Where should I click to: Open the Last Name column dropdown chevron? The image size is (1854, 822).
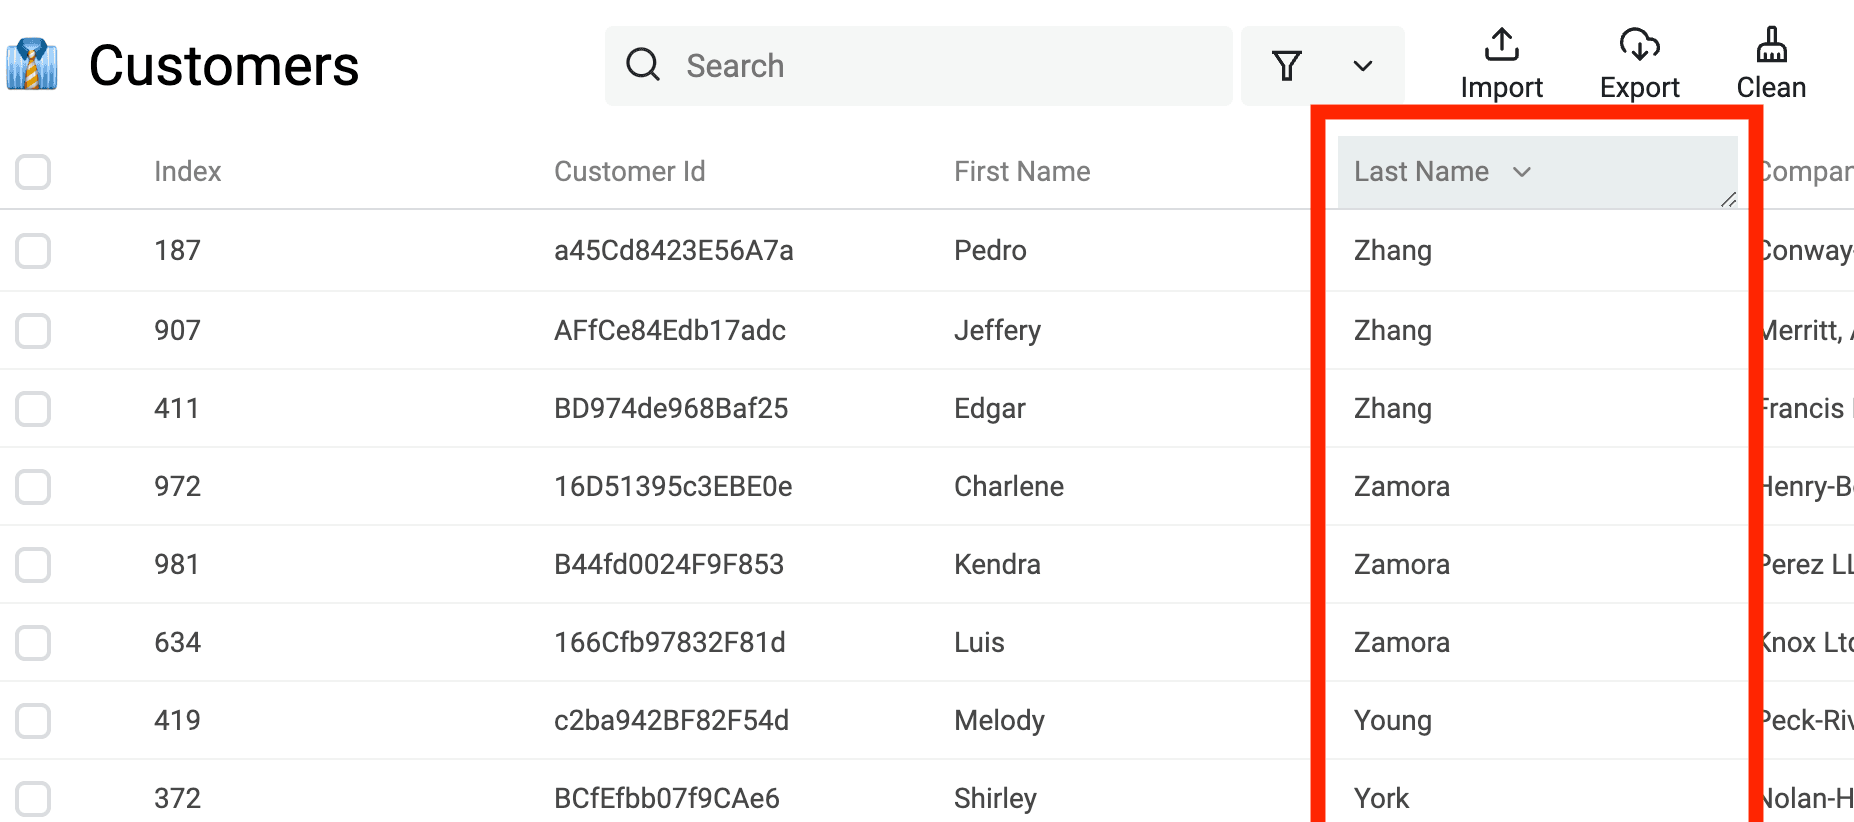coord(1522,172)
